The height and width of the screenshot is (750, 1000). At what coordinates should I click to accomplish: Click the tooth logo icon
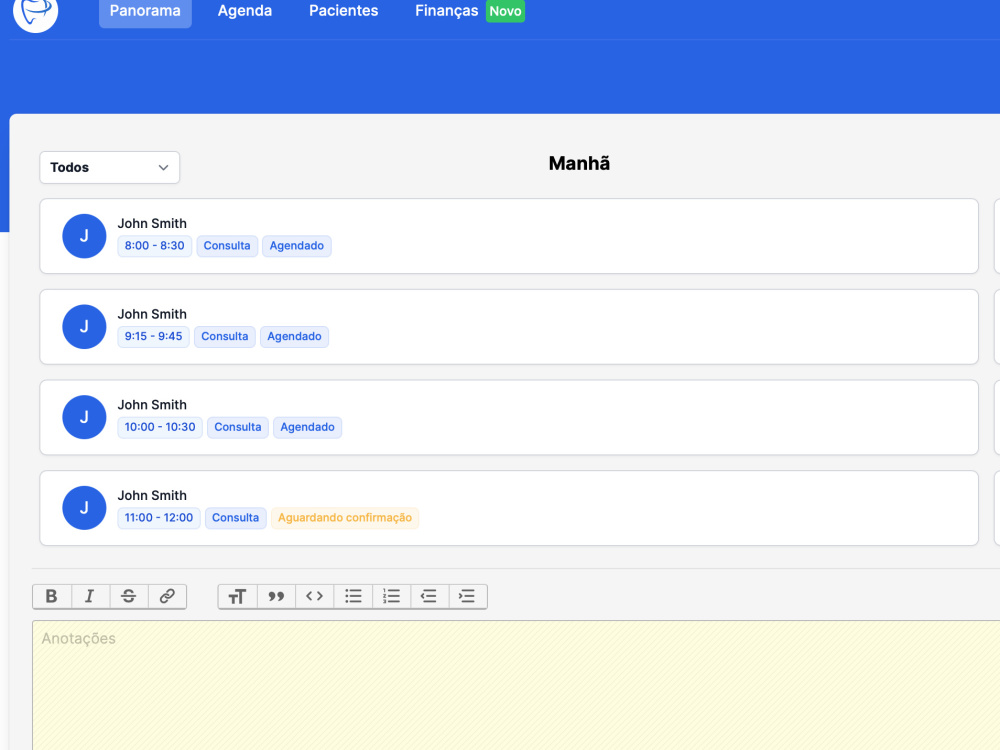click(36, 11)
